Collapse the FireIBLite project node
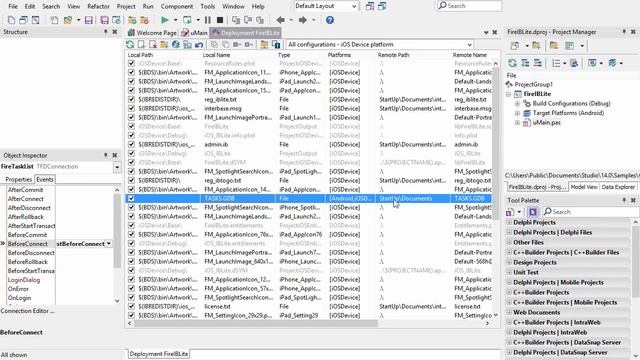The width and height of the screenshot is (640, 360). click(509, 94)
